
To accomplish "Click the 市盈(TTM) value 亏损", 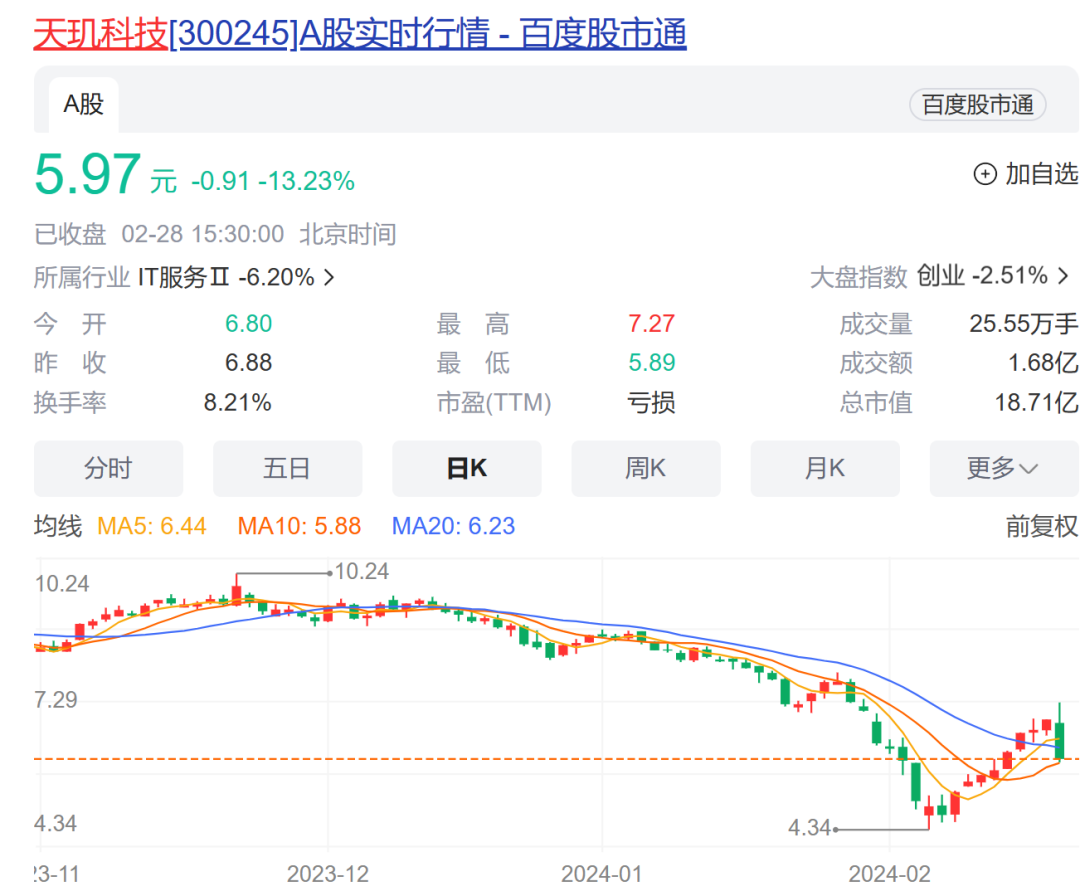I will click(651, 403).
